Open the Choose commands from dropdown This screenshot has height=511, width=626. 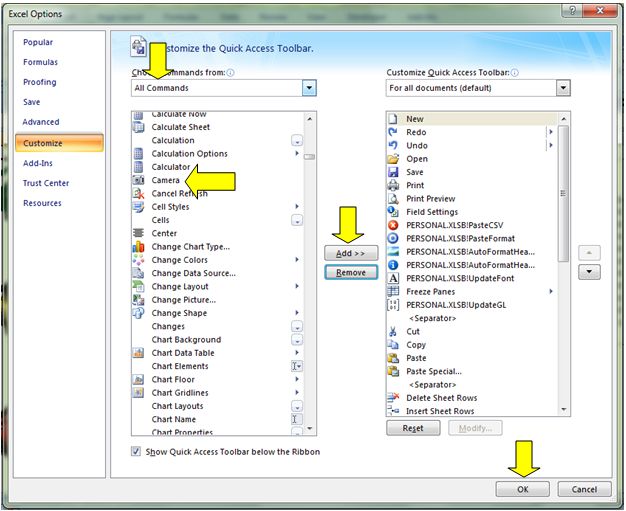coord(309,88)
